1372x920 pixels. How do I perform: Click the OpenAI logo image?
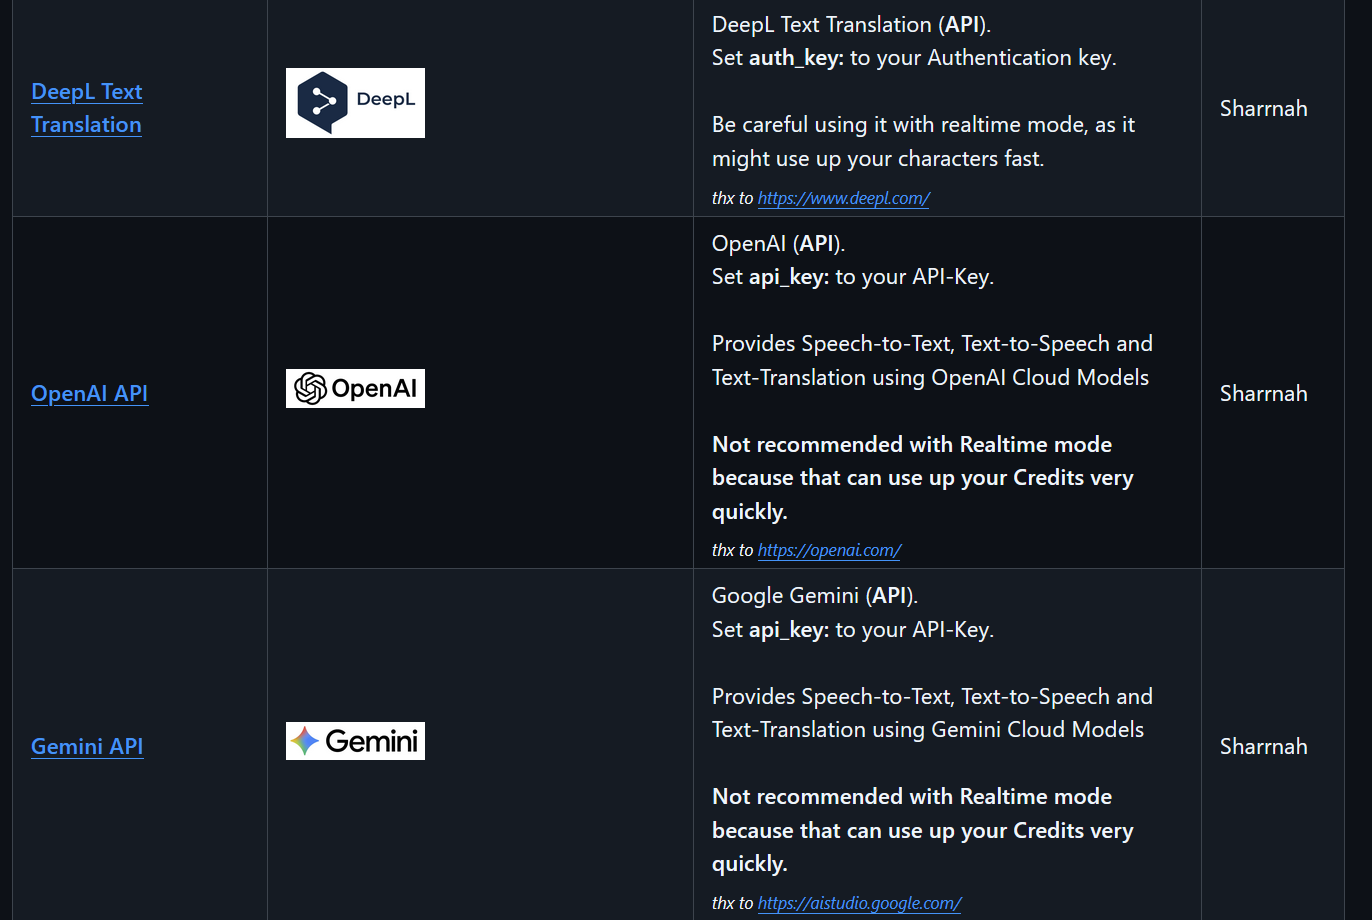[x=355, y=388]
